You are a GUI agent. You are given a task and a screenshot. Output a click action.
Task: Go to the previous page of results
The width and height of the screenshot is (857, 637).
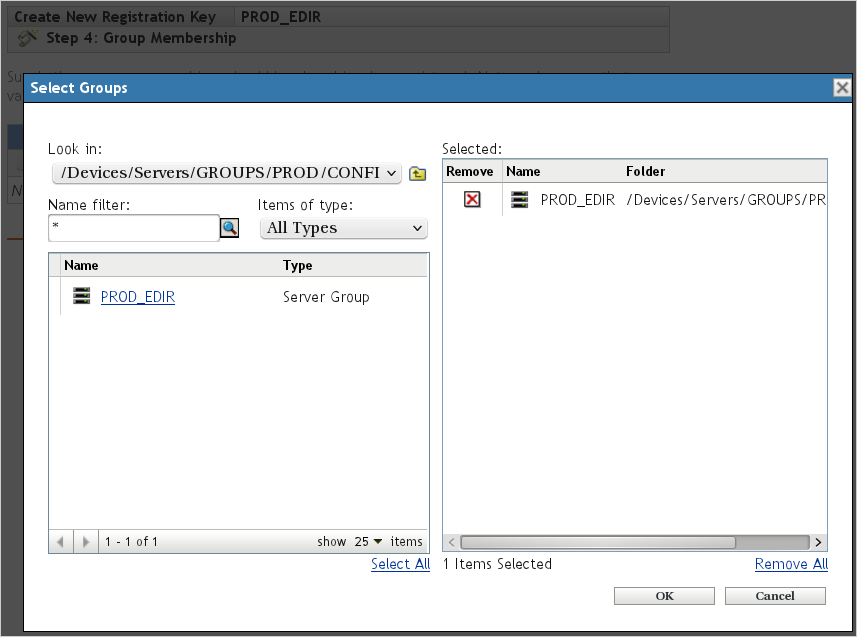[x=61, y=542]
